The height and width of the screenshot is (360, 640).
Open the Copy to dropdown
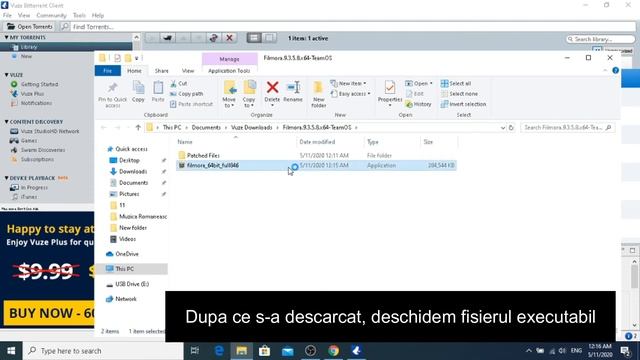(249, 102)
